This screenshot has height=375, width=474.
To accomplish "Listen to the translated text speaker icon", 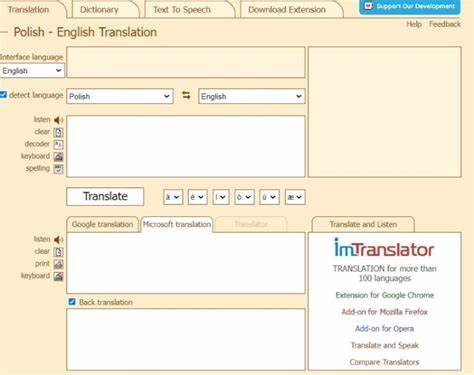I will pyautogui.click(x=59, y=240).
